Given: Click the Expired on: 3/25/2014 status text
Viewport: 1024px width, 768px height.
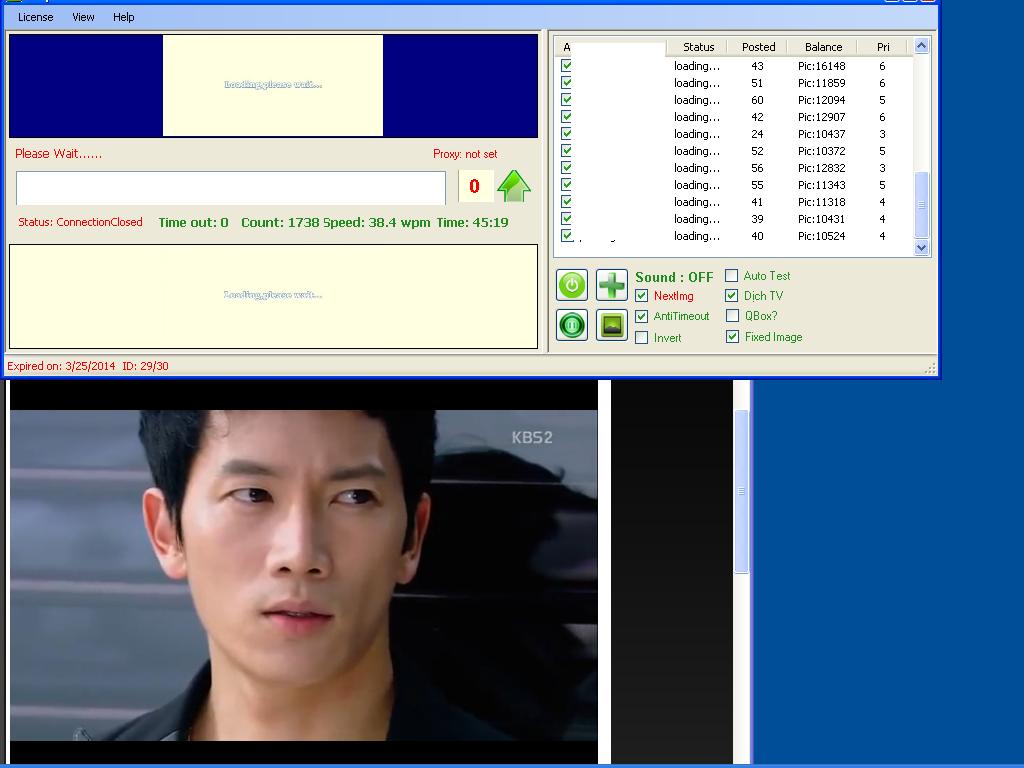Looking at the screenshot, I should (61, 366).
